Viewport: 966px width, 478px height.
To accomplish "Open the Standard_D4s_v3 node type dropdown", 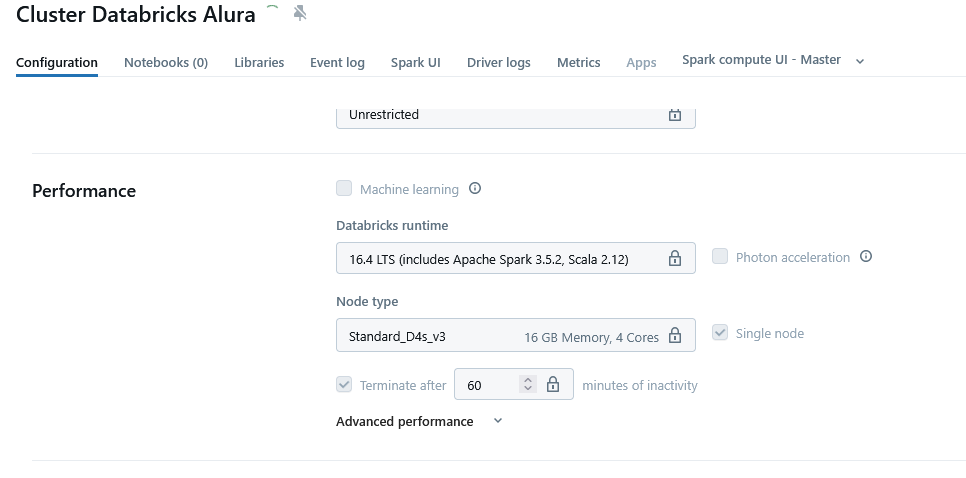I will (x=500, y=336).
